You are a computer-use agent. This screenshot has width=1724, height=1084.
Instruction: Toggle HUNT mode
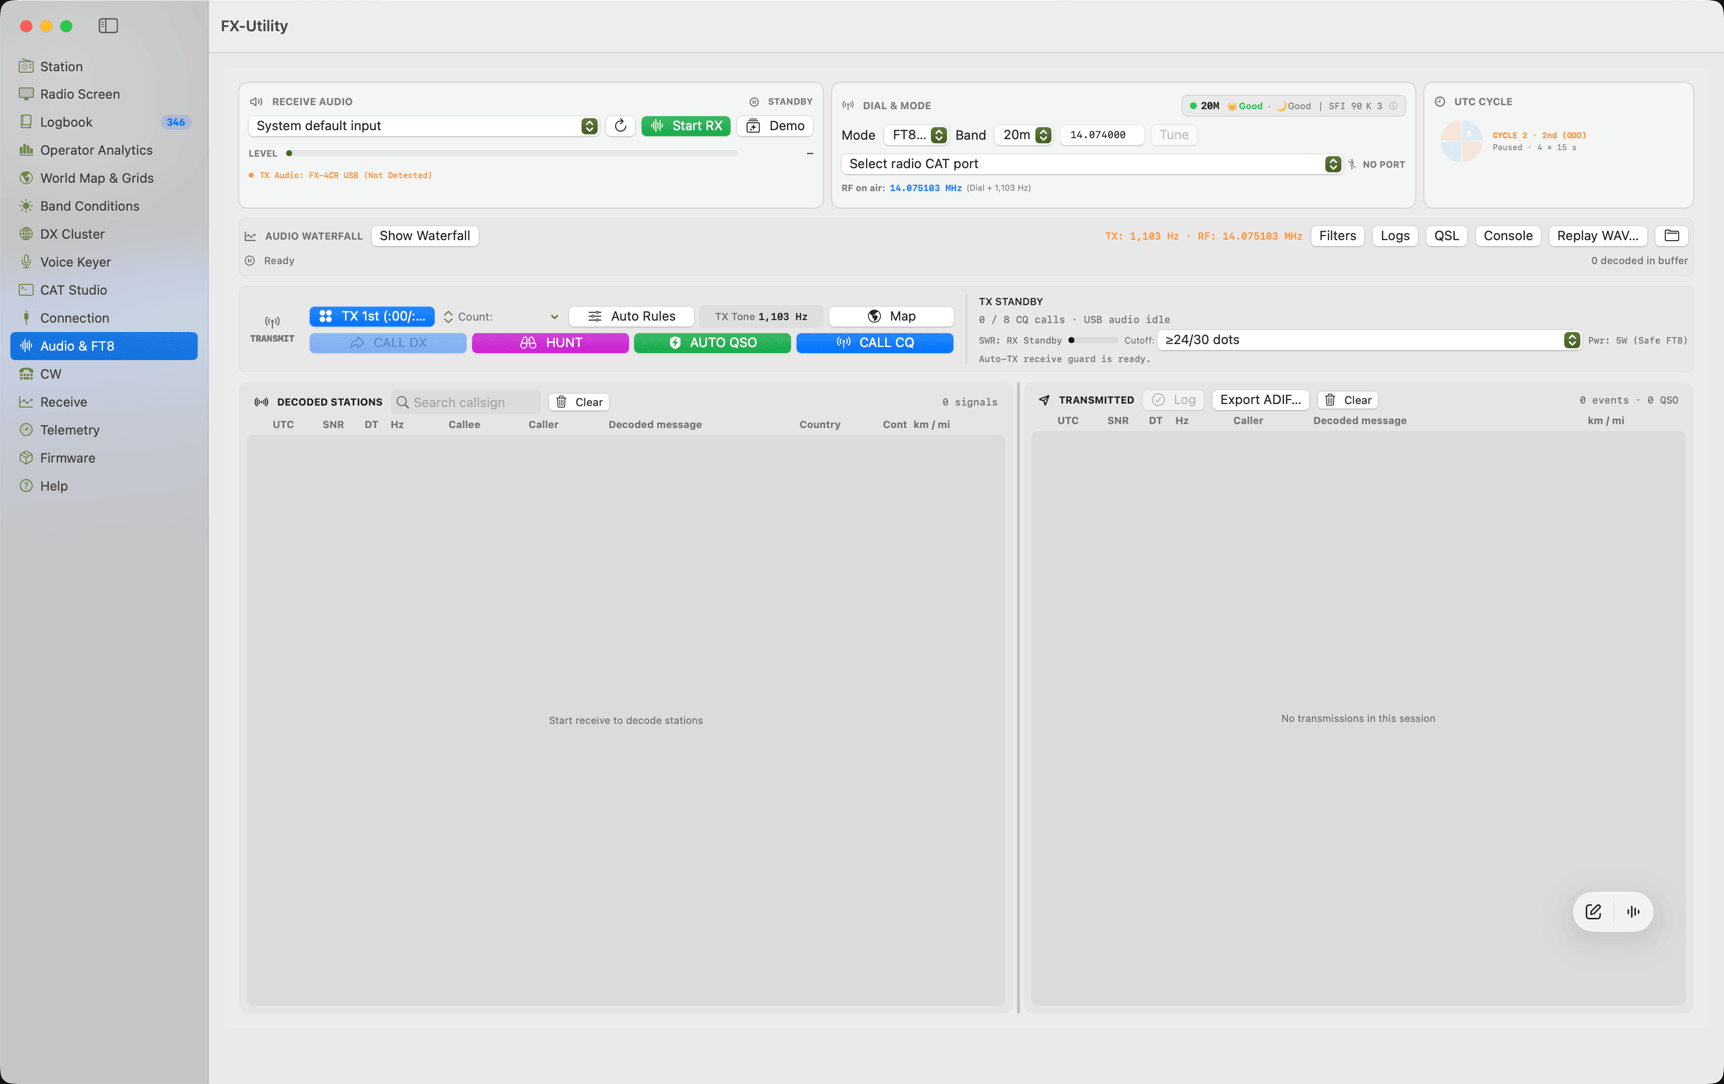550,343
